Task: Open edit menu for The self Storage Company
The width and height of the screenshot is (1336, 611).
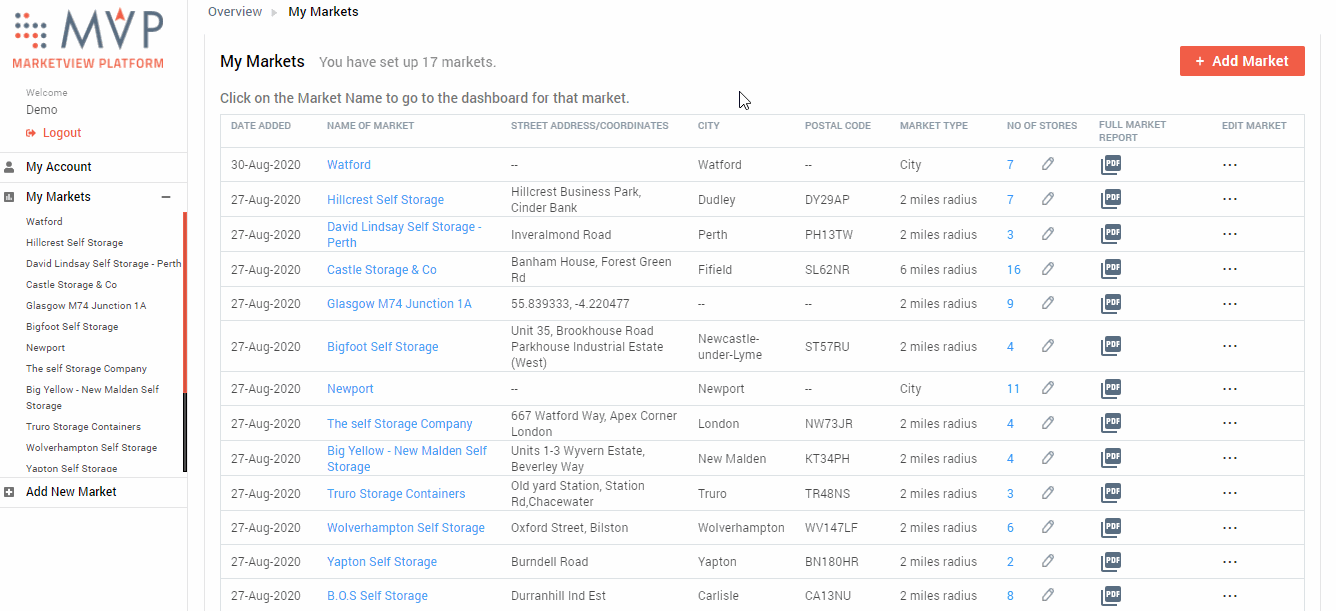Action: point(1230,424)
